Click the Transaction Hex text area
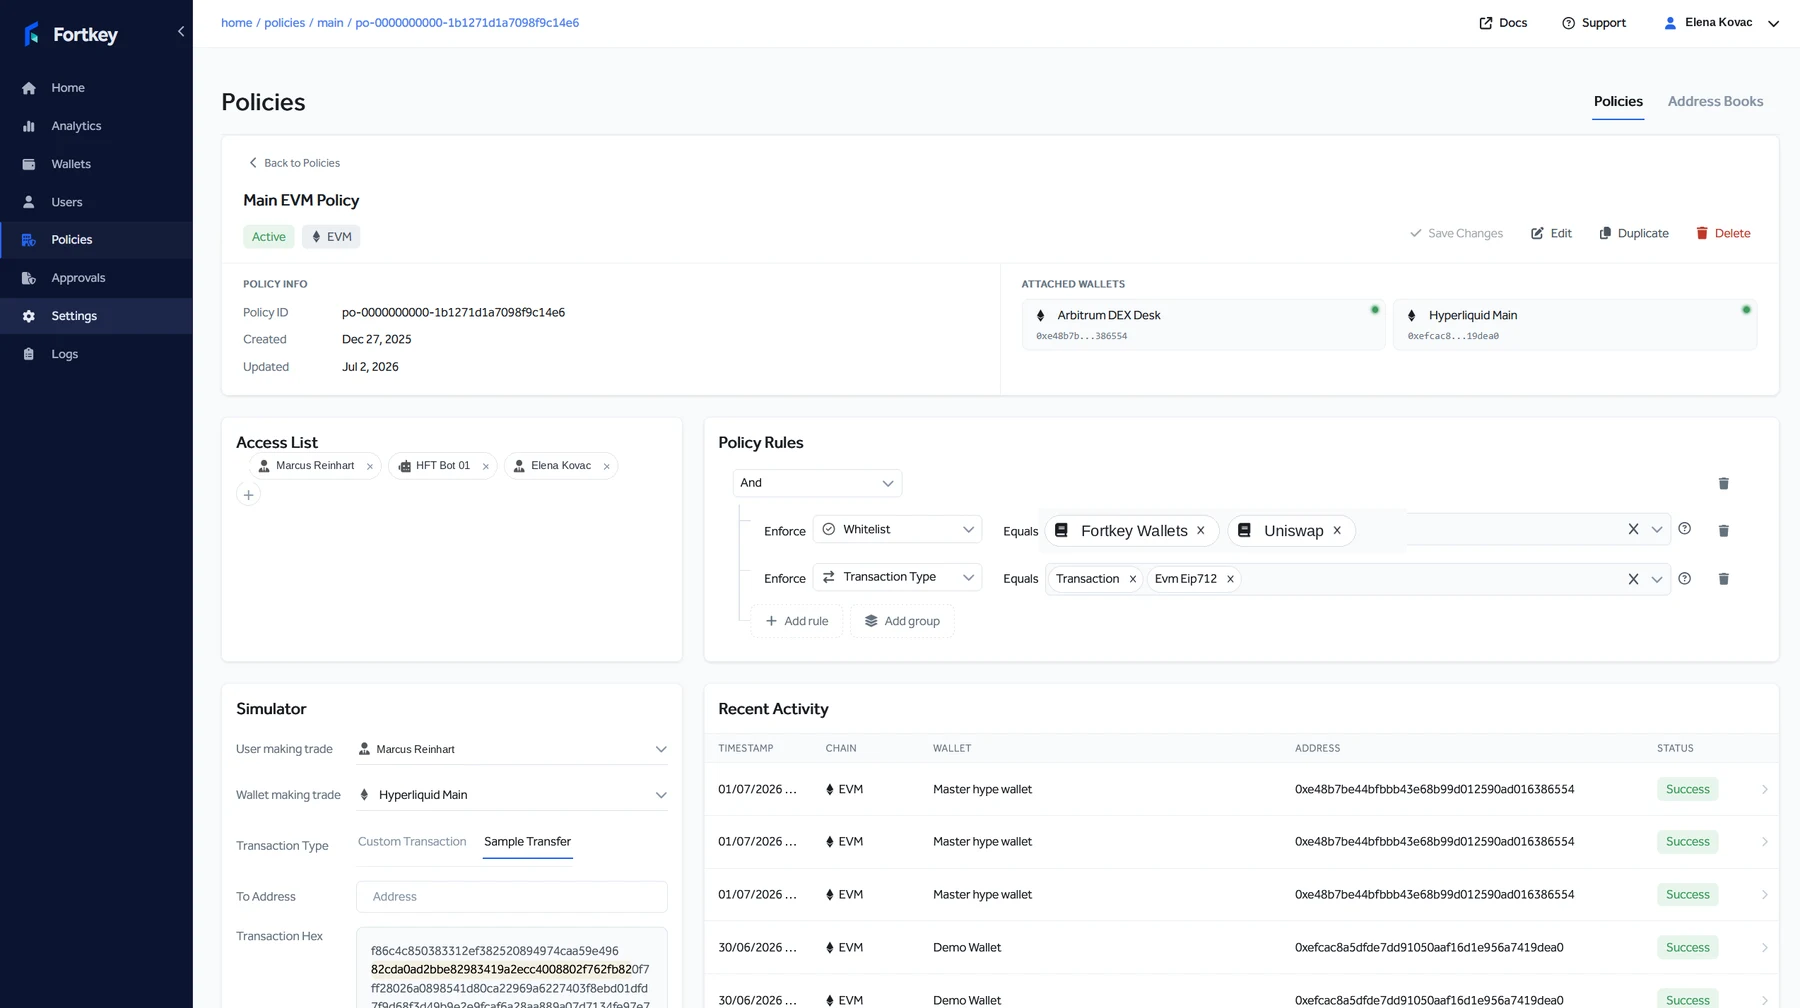 click(512, 968)
